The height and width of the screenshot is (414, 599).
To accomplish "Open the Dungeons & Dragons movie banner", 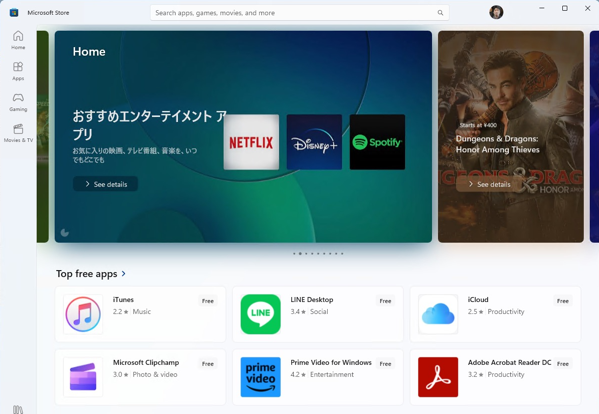I will pos(511,136).
